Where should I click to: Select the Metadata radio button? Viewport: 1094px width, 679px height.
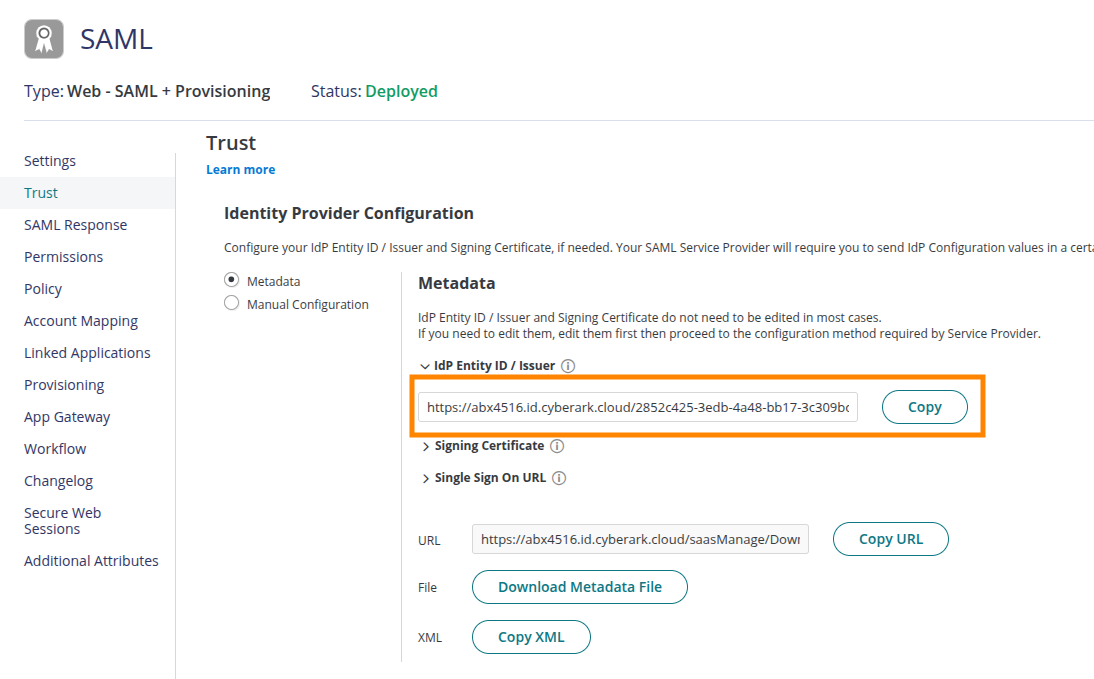pyautogui.click(x=232, y=281)
